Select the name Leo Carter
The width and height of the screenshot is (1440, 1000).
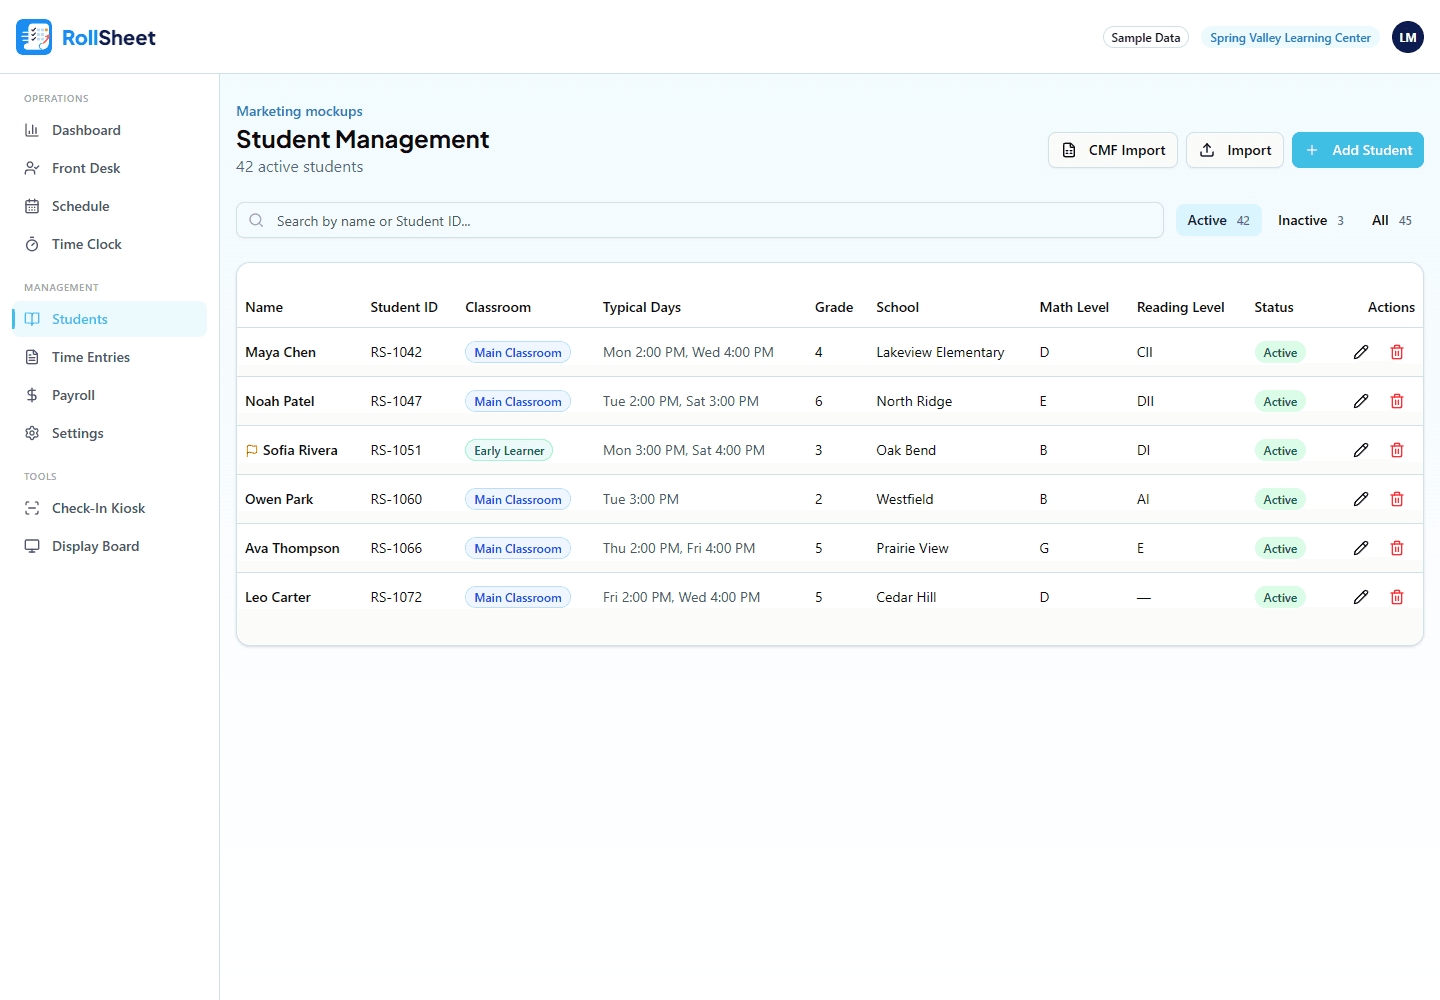point(278,597)
